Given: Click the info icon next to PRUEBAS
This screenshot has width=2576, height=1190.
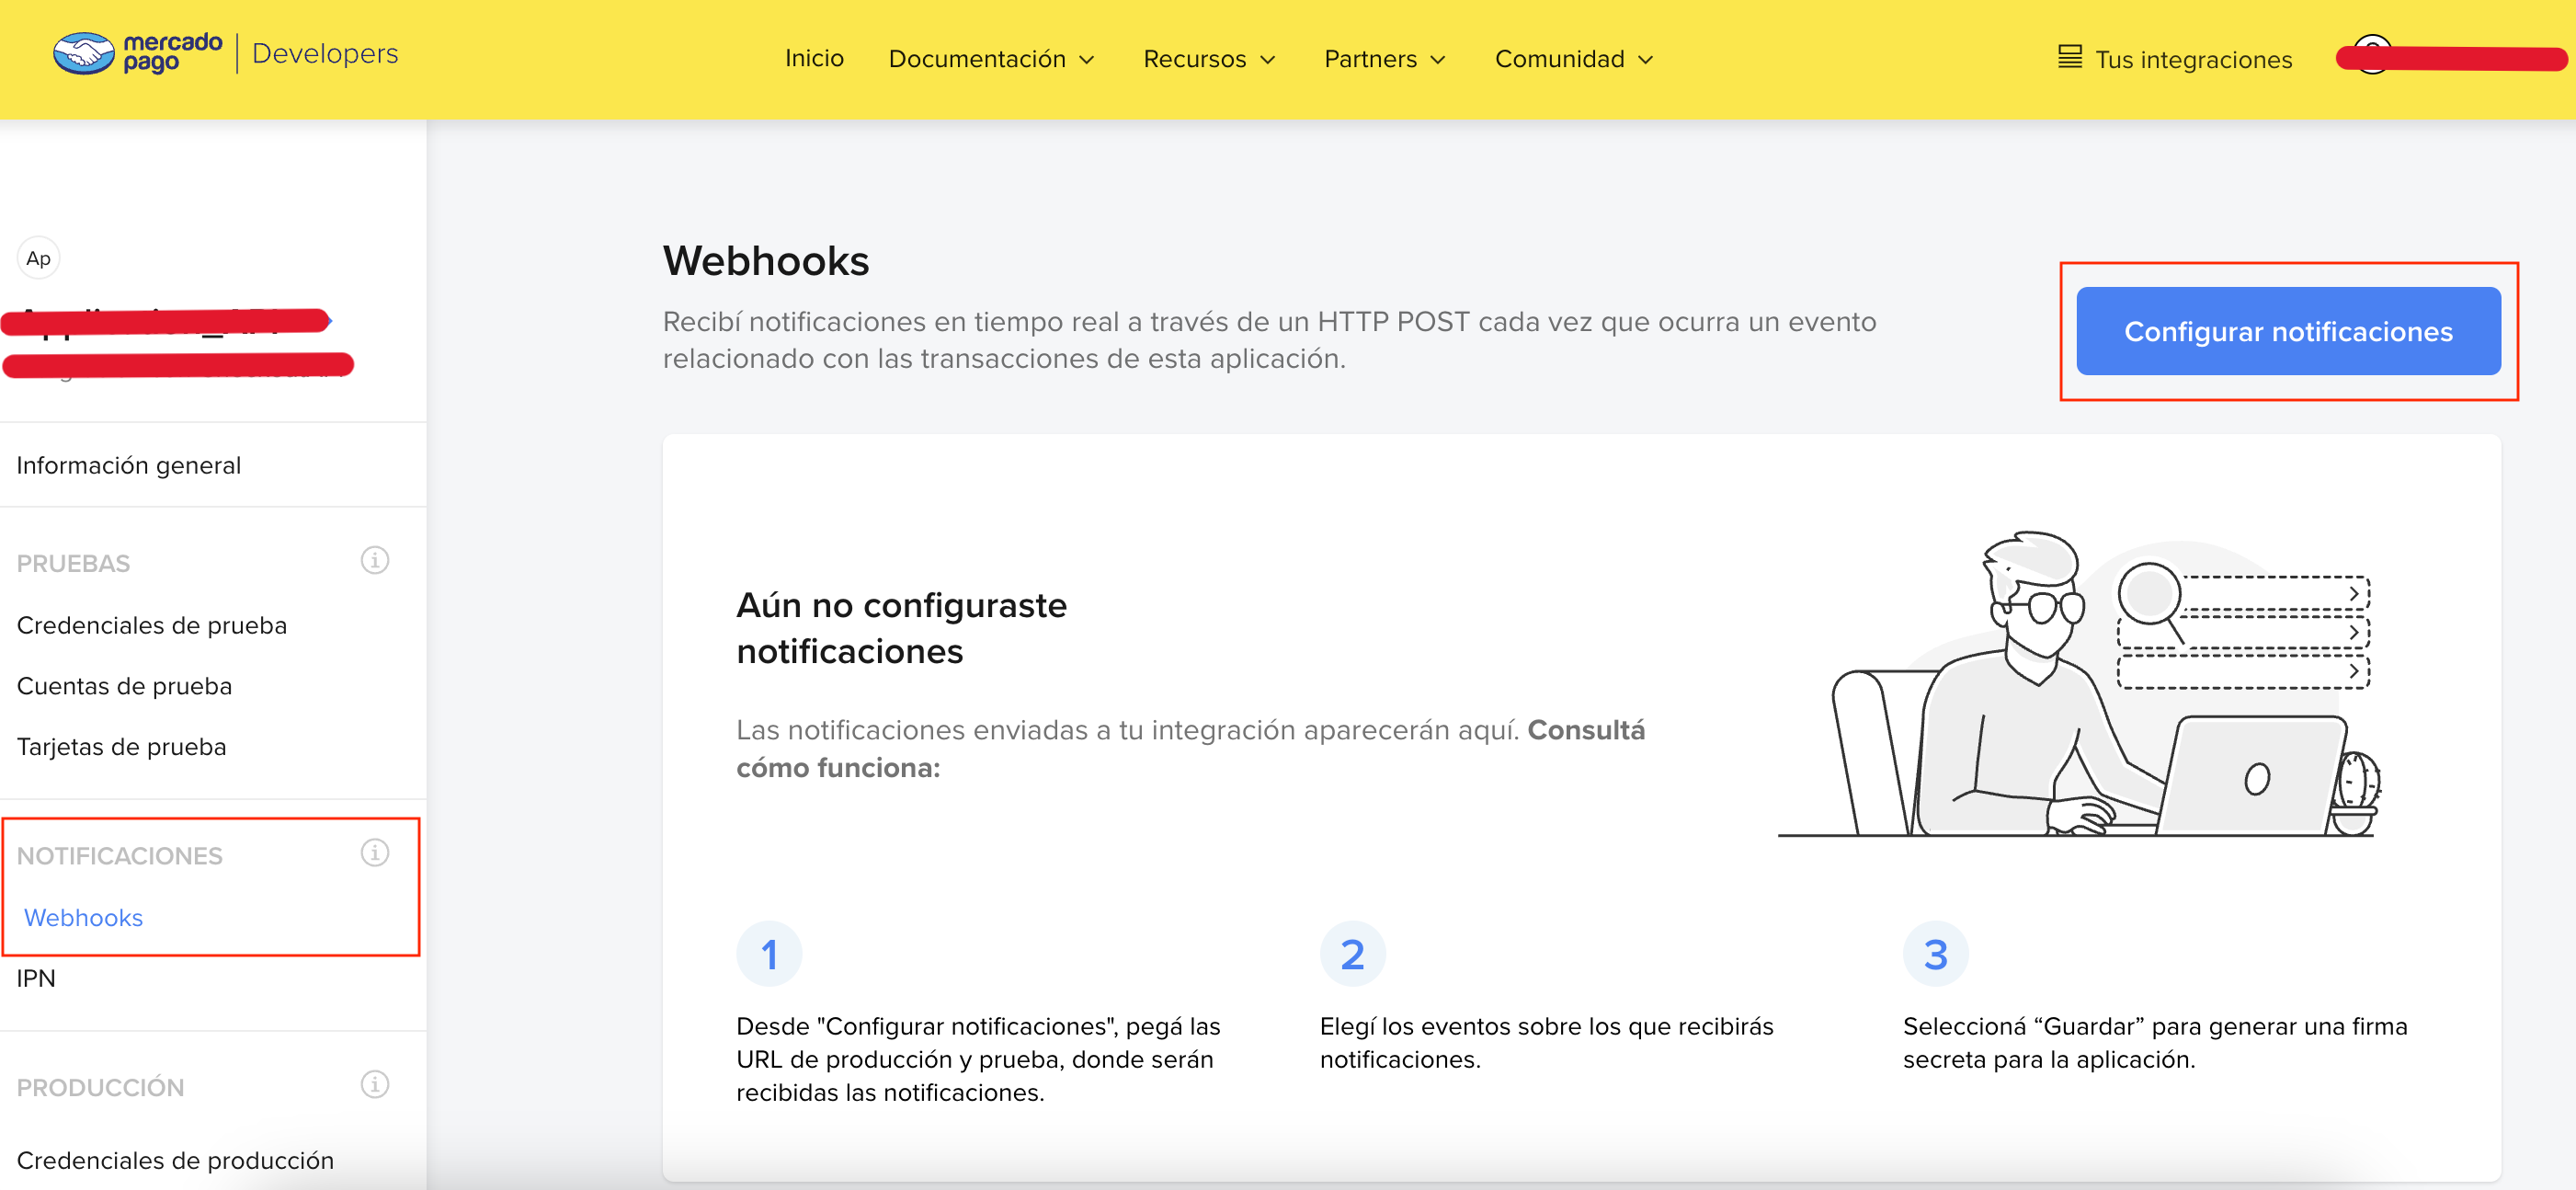Looking at the screenshot, I should (x=374, y=560).
